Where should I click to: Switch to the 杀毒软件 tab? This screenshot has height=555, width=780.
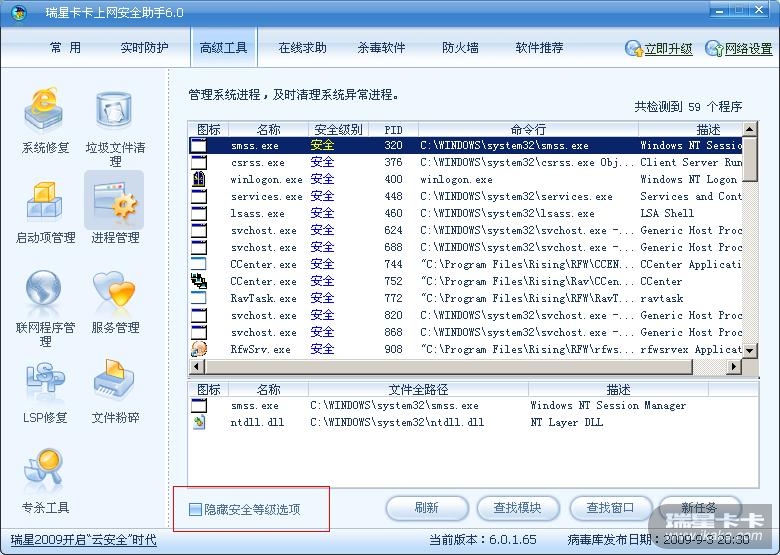[381, 48]
